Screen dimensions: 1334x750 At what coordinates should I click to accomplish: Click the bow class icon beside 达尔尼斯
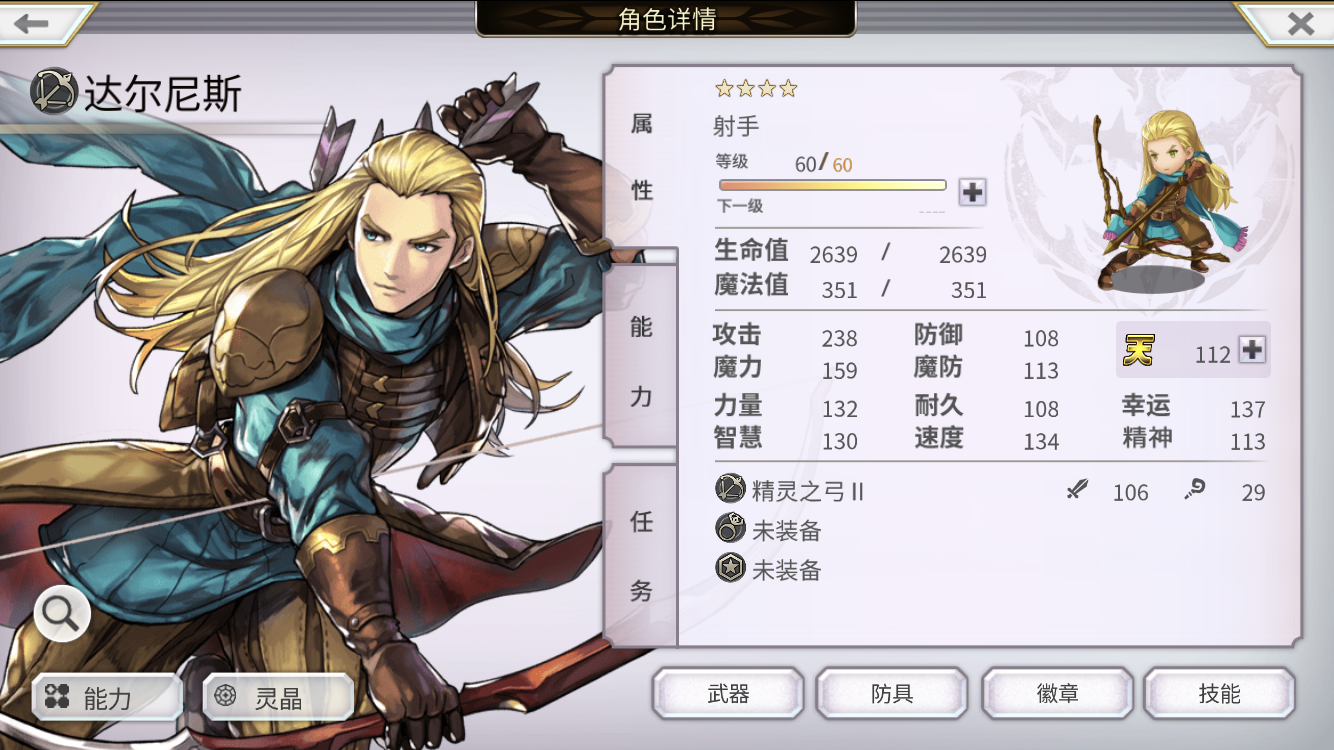tap(54, 93)
